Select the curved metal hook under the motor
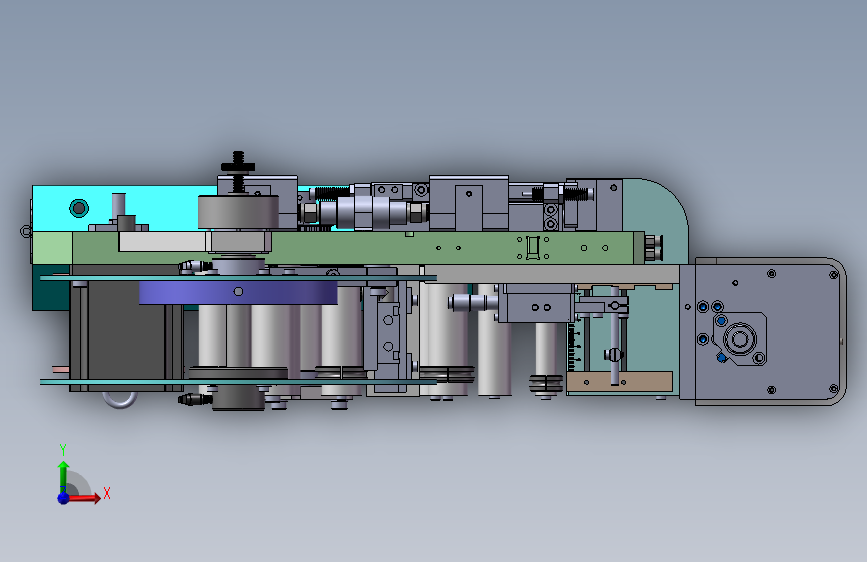 119,399
